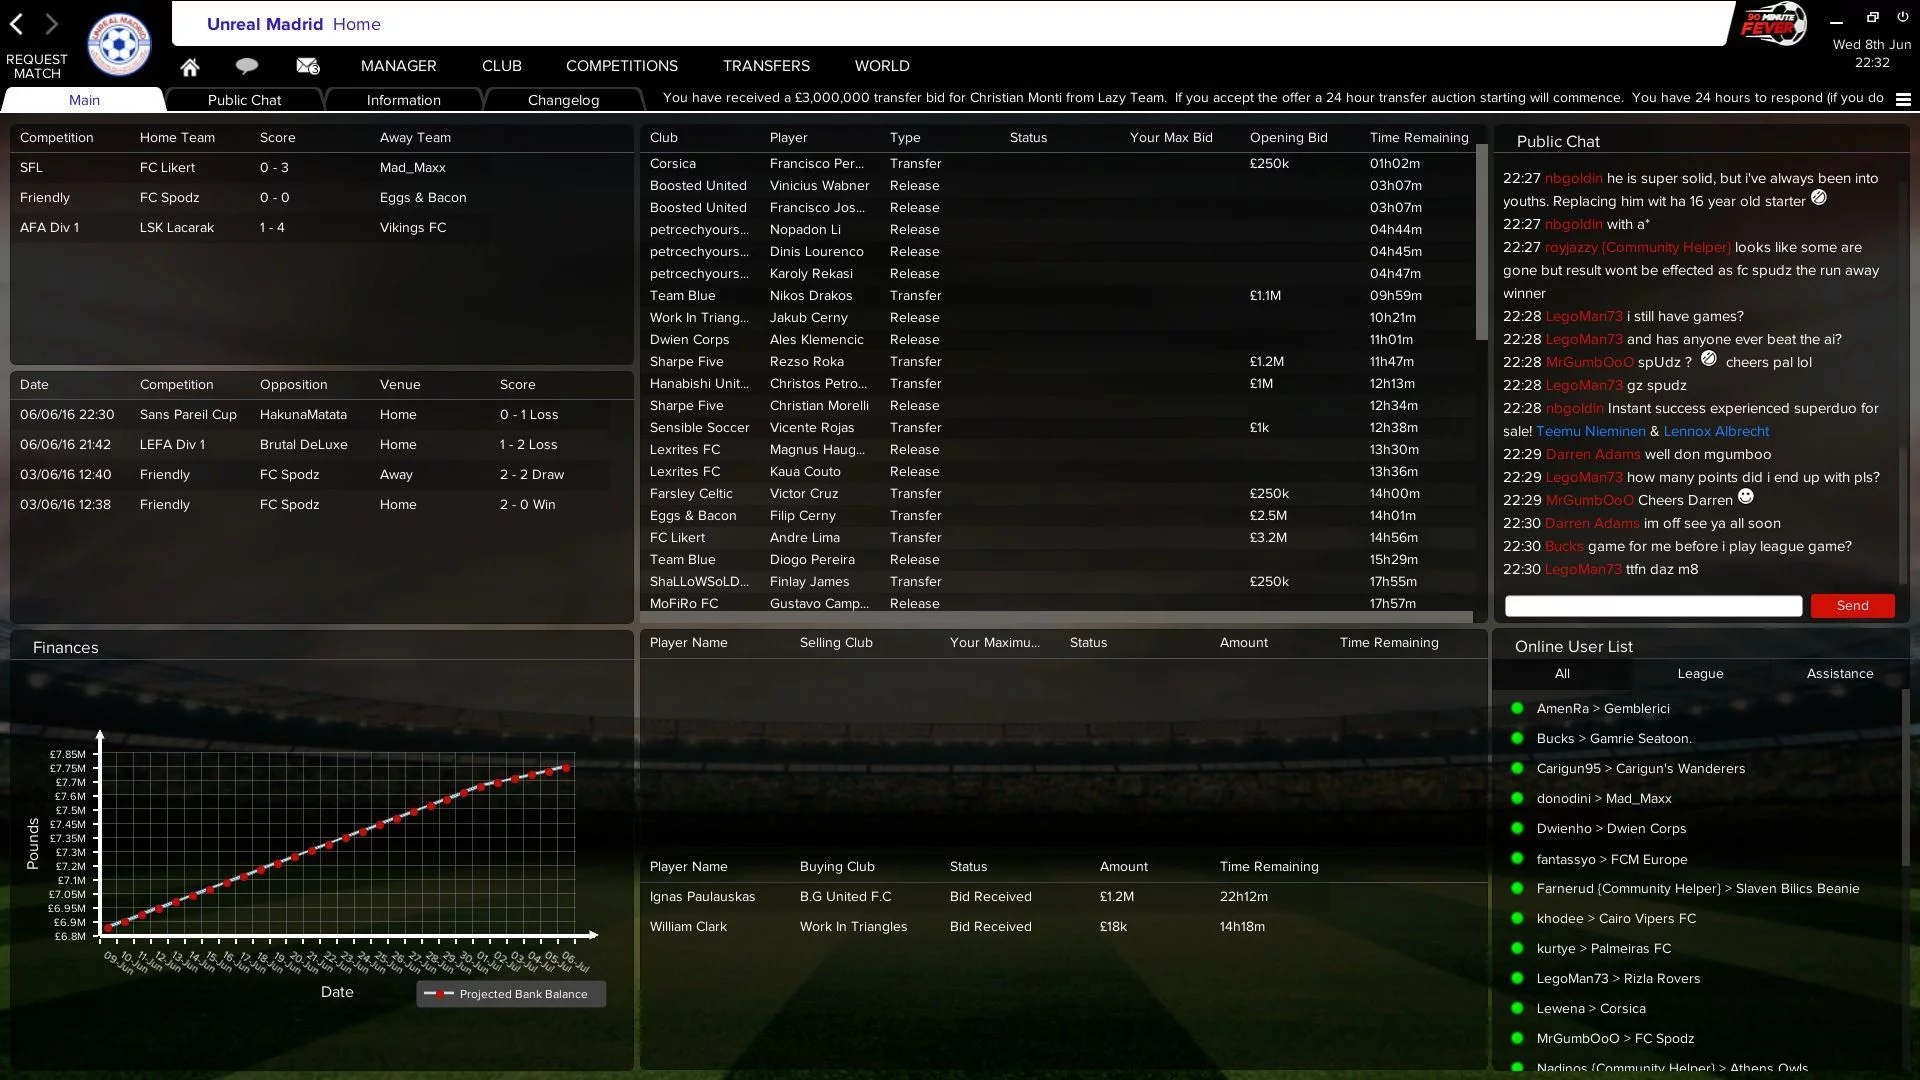Open the Unreal Madrid club badge
The image size is (1920, 1080).
click(119, 45)
